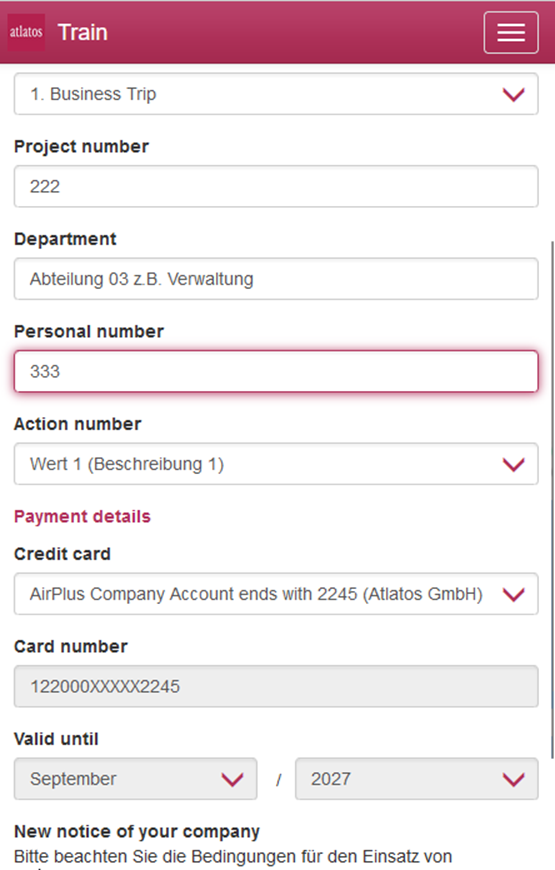This screenshot has height=870, width=555.
Task: Click the Train page title
Action: 83,32
